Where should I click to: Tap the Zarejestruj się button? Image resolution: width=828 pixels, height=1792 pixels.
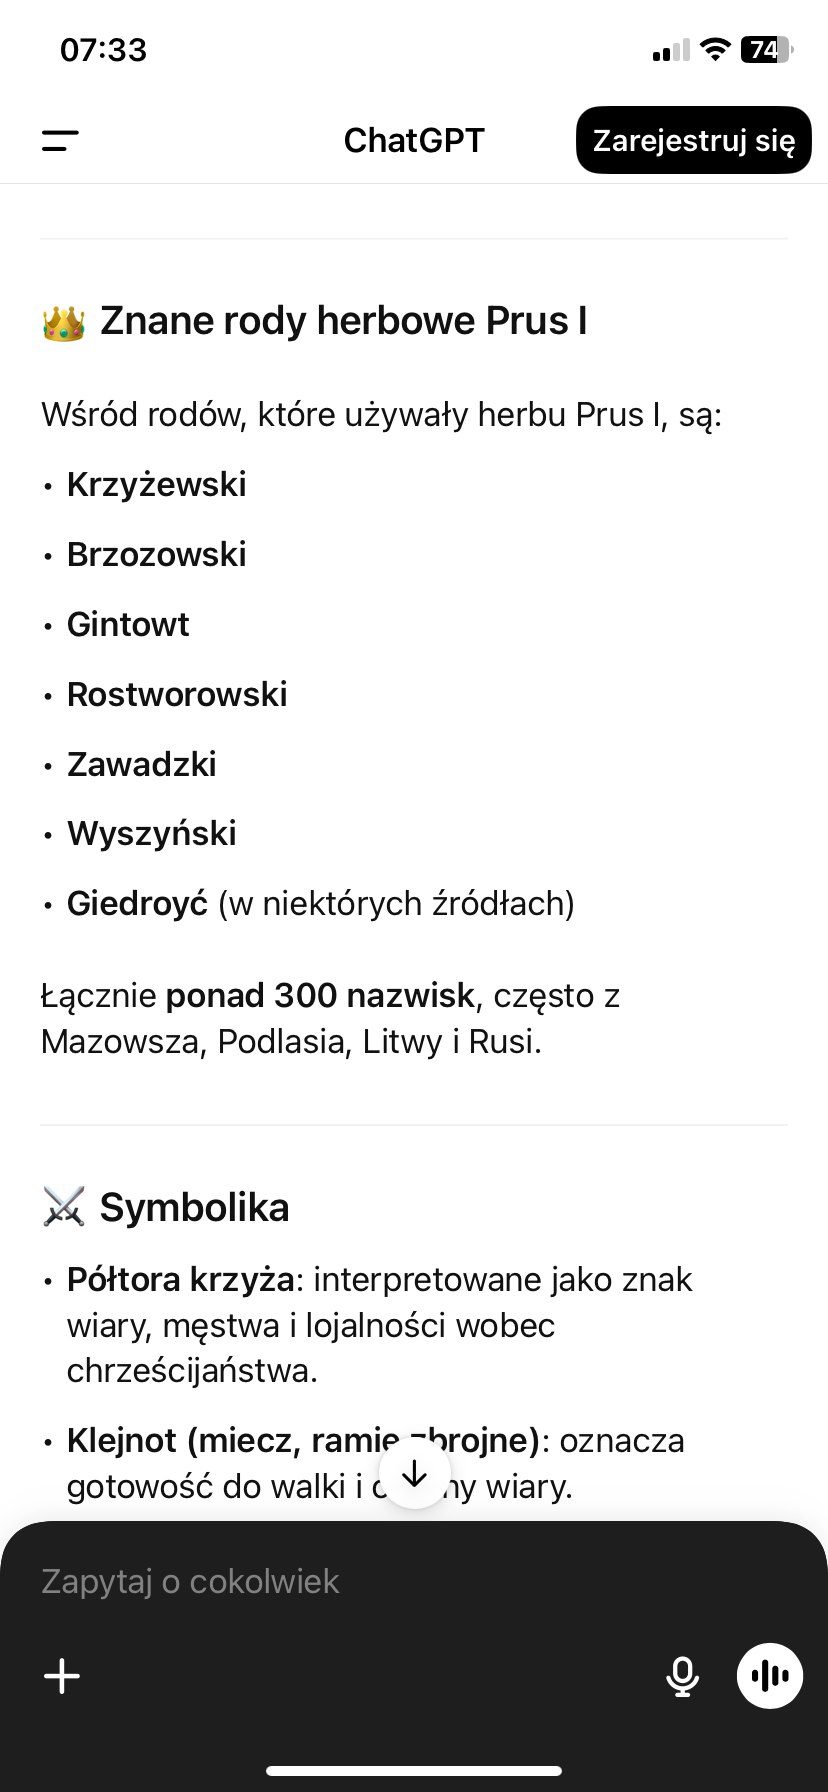coord(694,140)
